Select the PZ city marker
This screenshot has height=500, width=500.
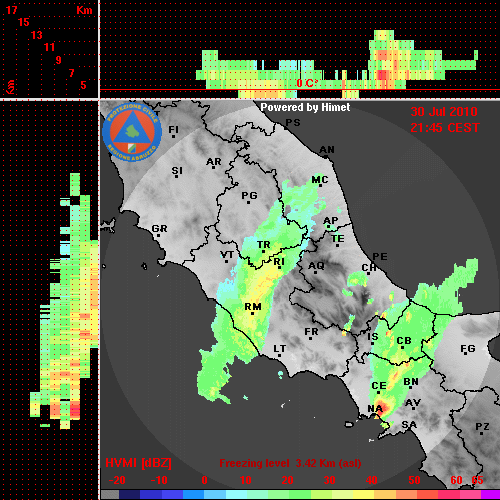point(482,433)
